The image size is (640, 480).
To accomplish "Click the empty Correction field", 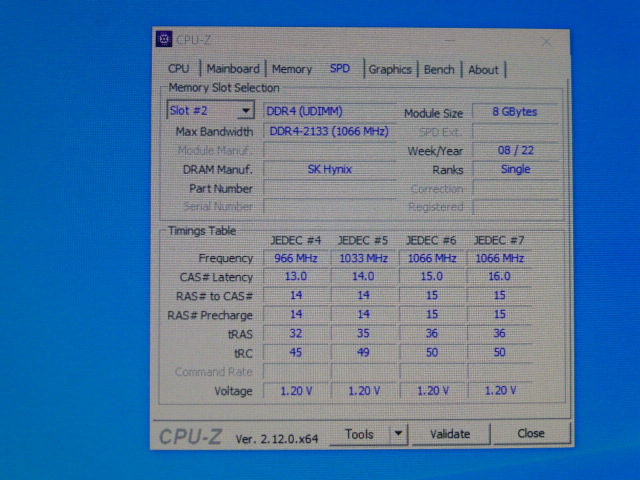I will (515, 189).
